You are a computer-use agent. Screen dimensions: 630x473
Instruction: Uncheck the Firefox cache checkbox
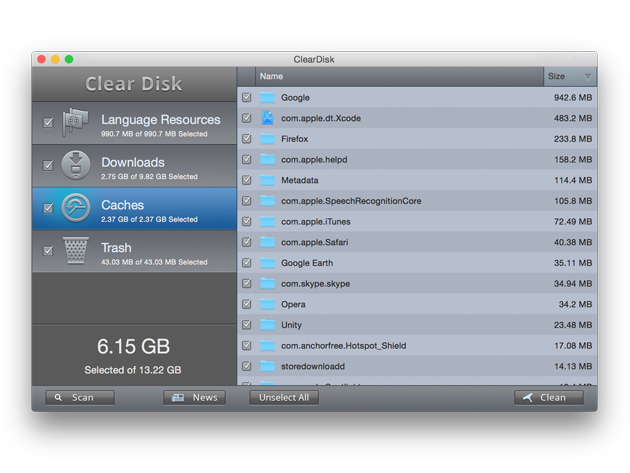click(247, 139)
